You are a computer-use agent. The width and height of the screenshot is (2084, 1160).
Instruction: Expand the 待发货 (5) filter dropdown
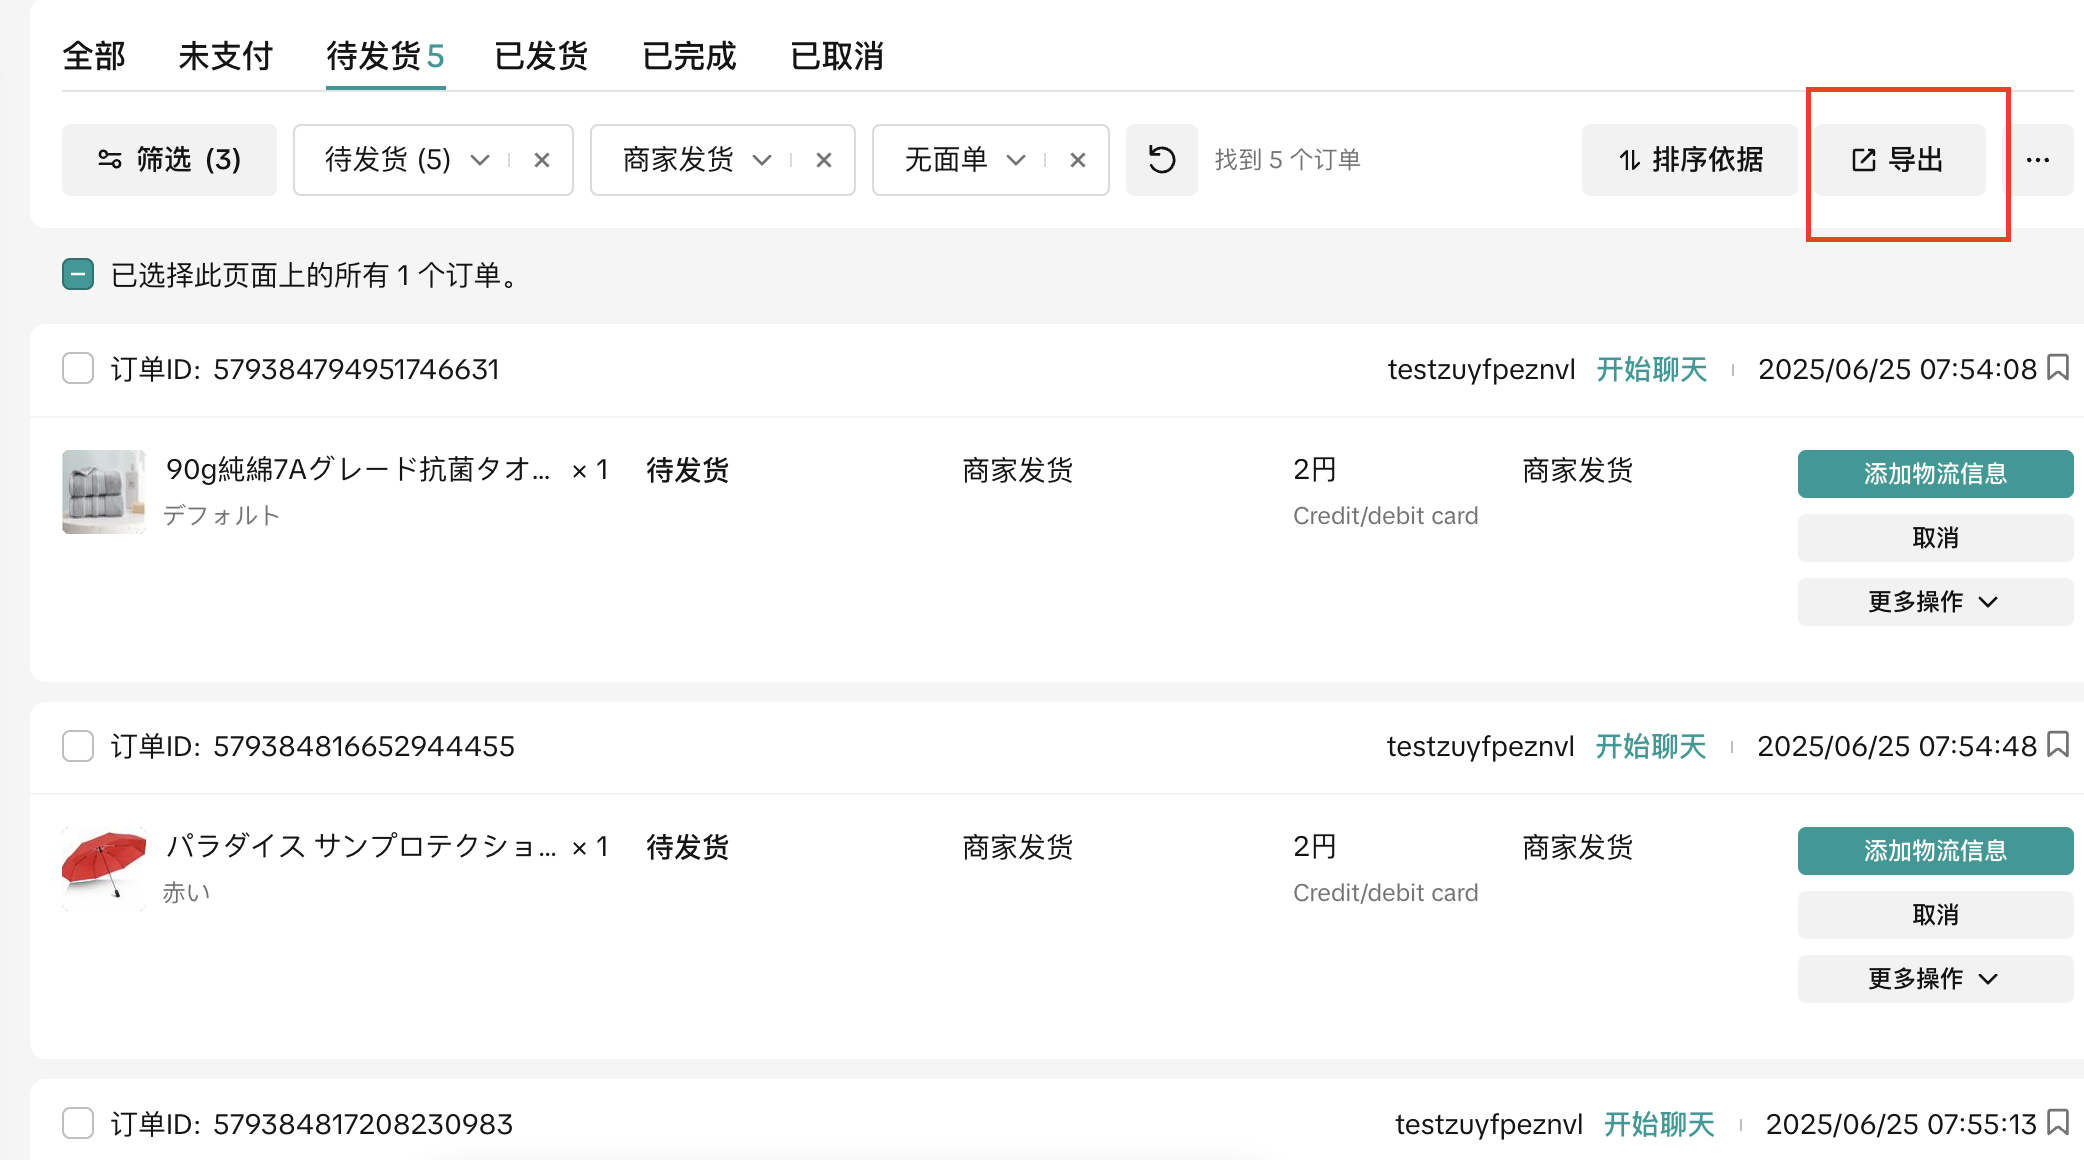click(480, 160)
